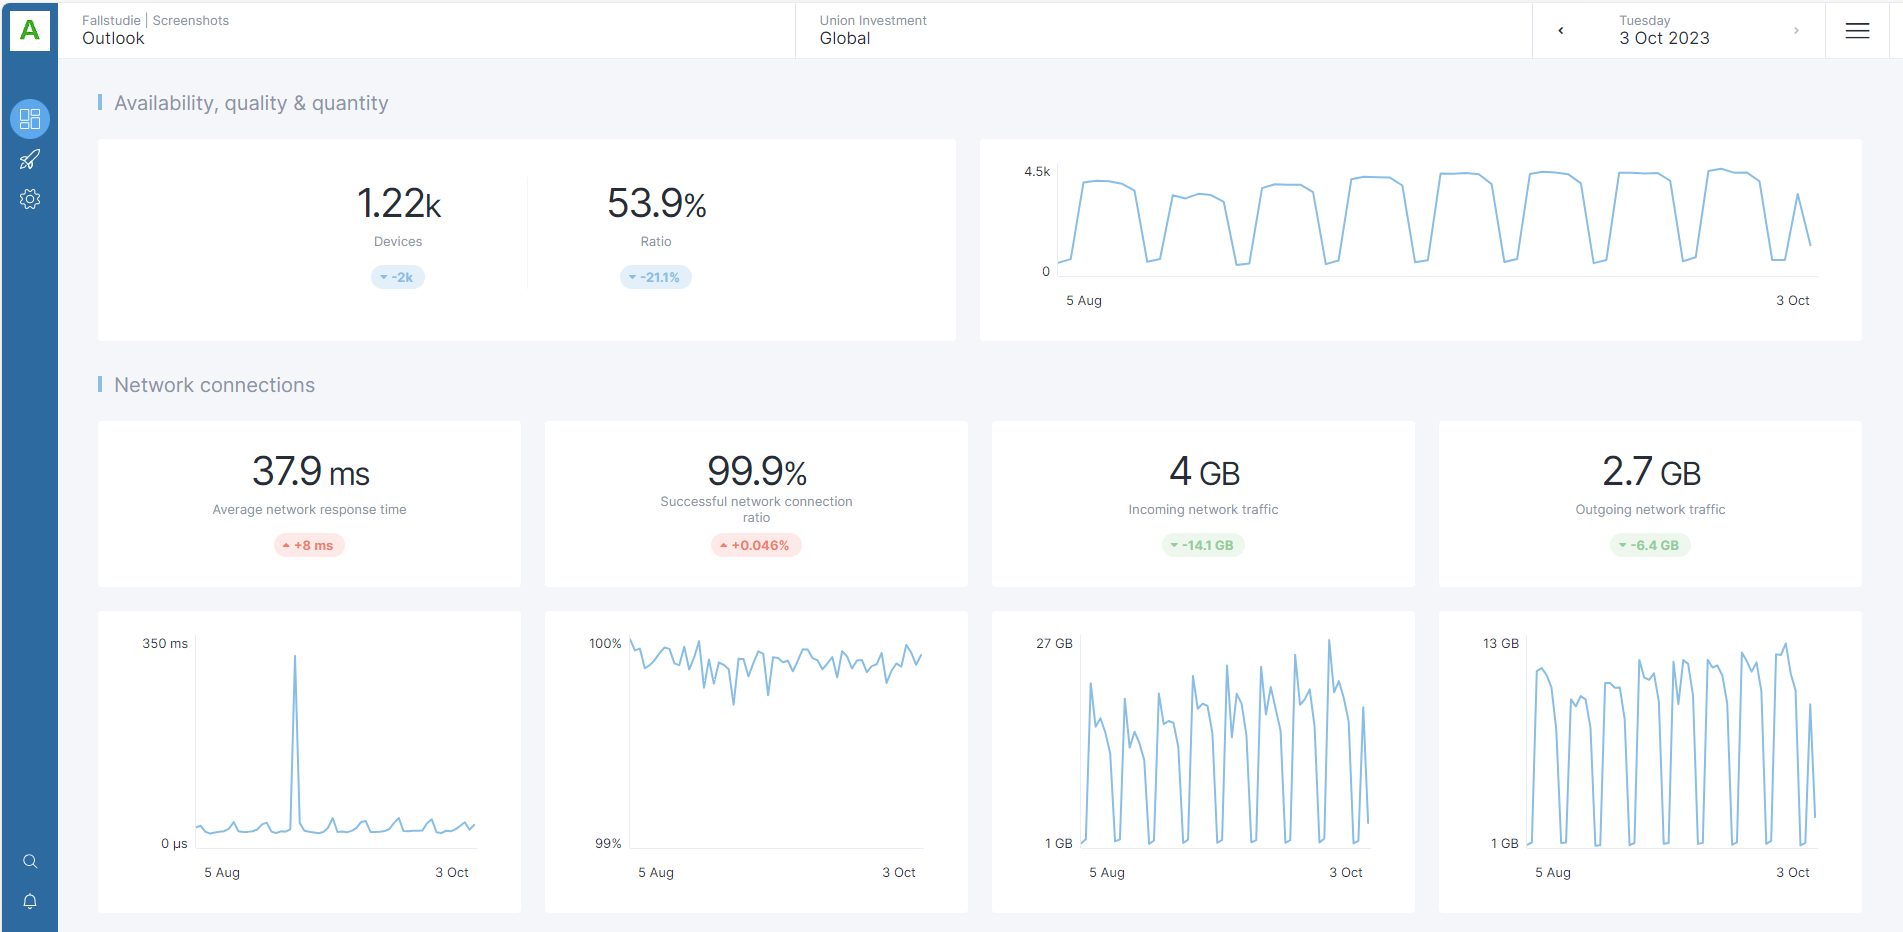Image resolution: width=1903 pixels, height=932 pixels.
Task: Click the -21.1% ratio change badge
Action: (656, 277)
